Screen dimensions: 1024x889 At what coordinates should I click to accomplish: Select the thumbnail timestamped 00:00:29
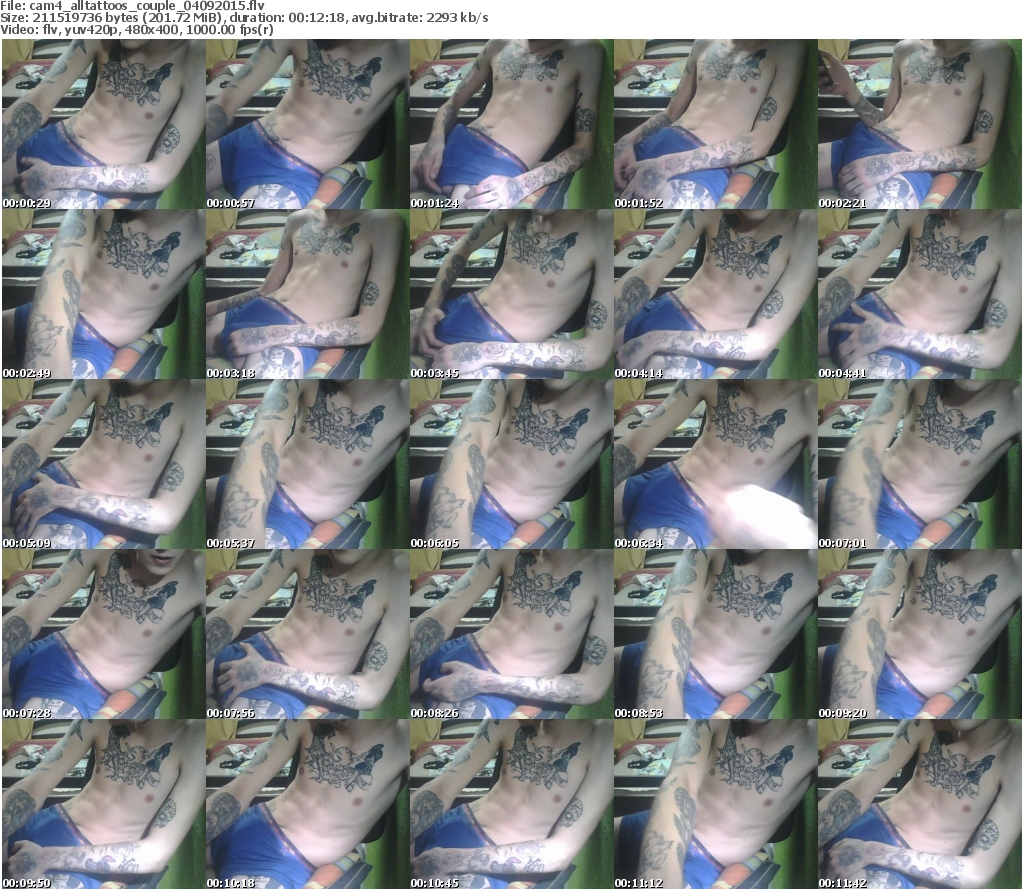[104, 124]
